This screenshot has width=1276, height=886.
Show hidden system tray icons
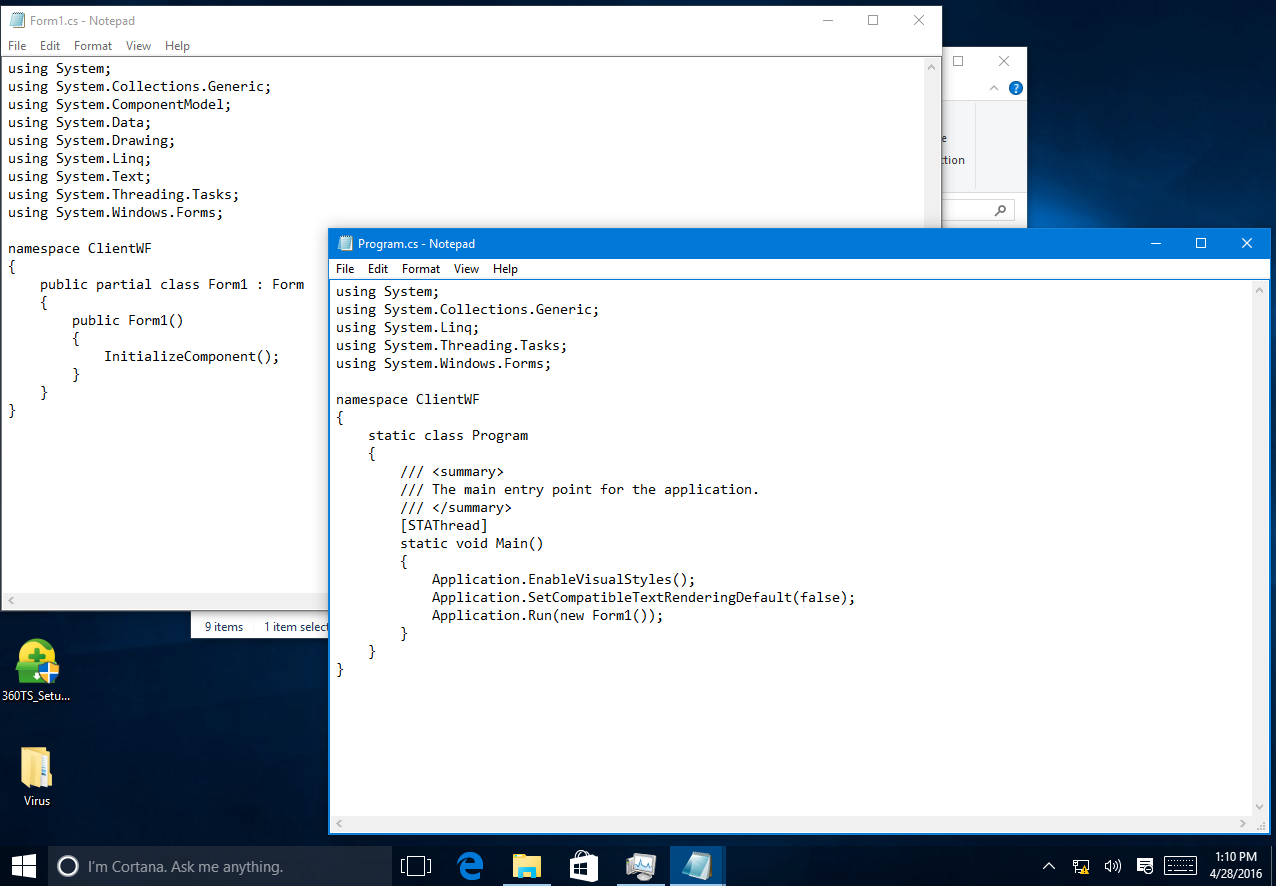click(1048, 866)
